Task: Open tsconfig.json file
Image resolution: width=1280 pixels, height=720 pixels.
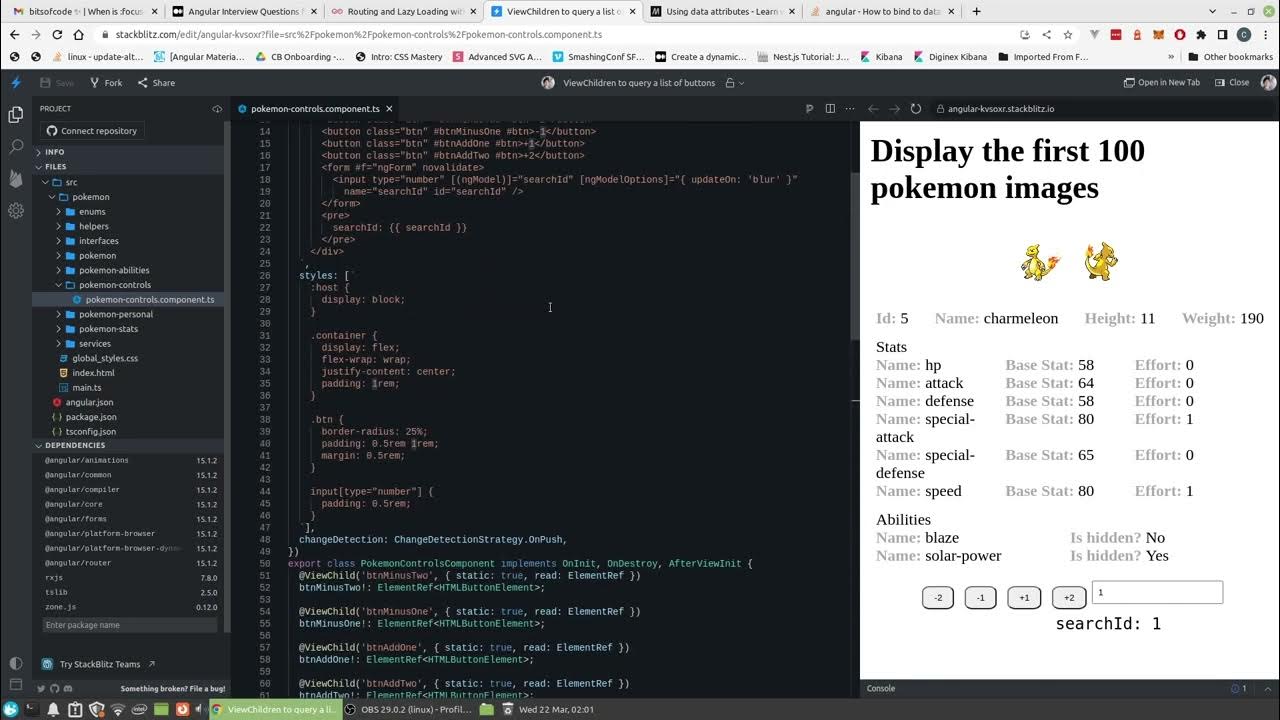Action: coord(91,431)
